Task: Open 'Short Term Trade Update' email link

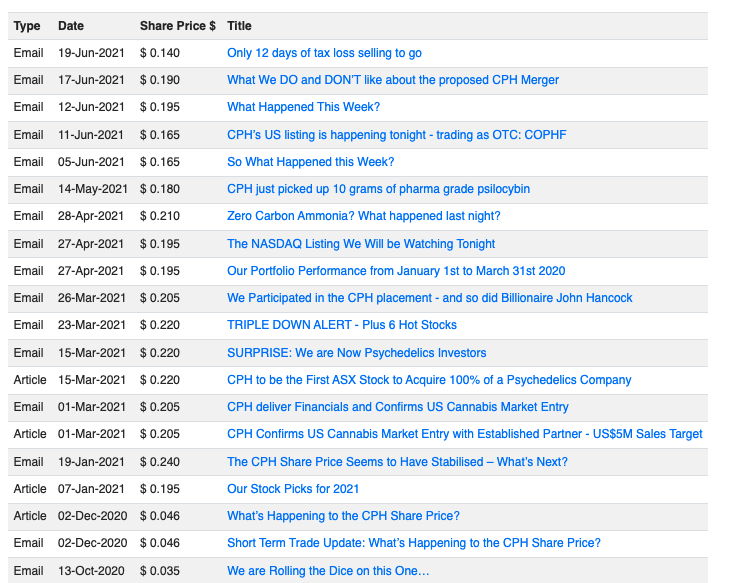Action: 414,542
